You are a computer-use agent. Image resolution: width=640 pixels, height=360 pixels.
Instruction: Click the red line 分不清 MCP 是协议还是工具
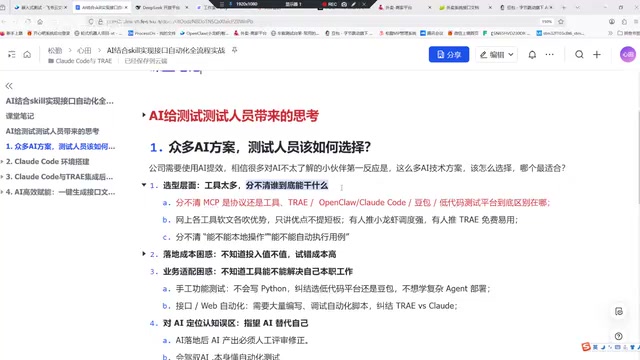(x=363, y=203)
